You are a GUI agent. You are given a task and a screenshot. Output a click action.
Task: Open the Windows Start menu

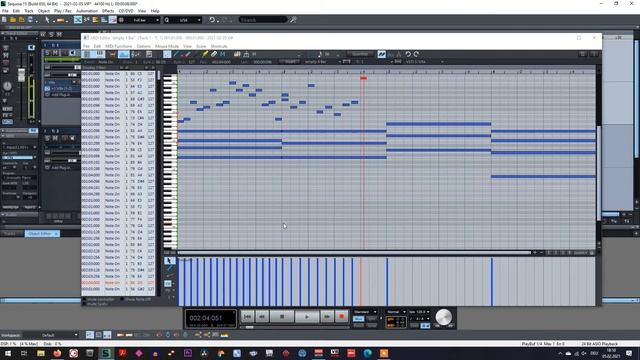pyautogui.click(x=8, y=353)
